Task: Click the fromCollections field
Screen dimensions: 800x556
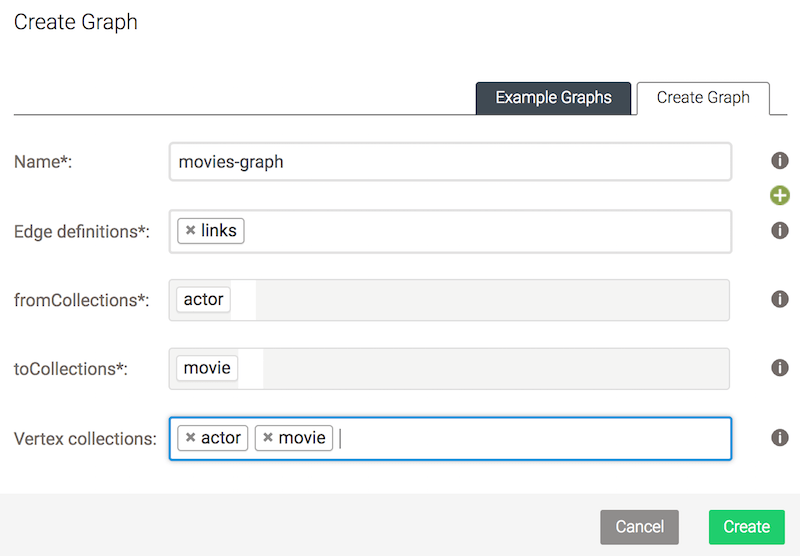Action: pyautogui.click(x=449, y=300)
